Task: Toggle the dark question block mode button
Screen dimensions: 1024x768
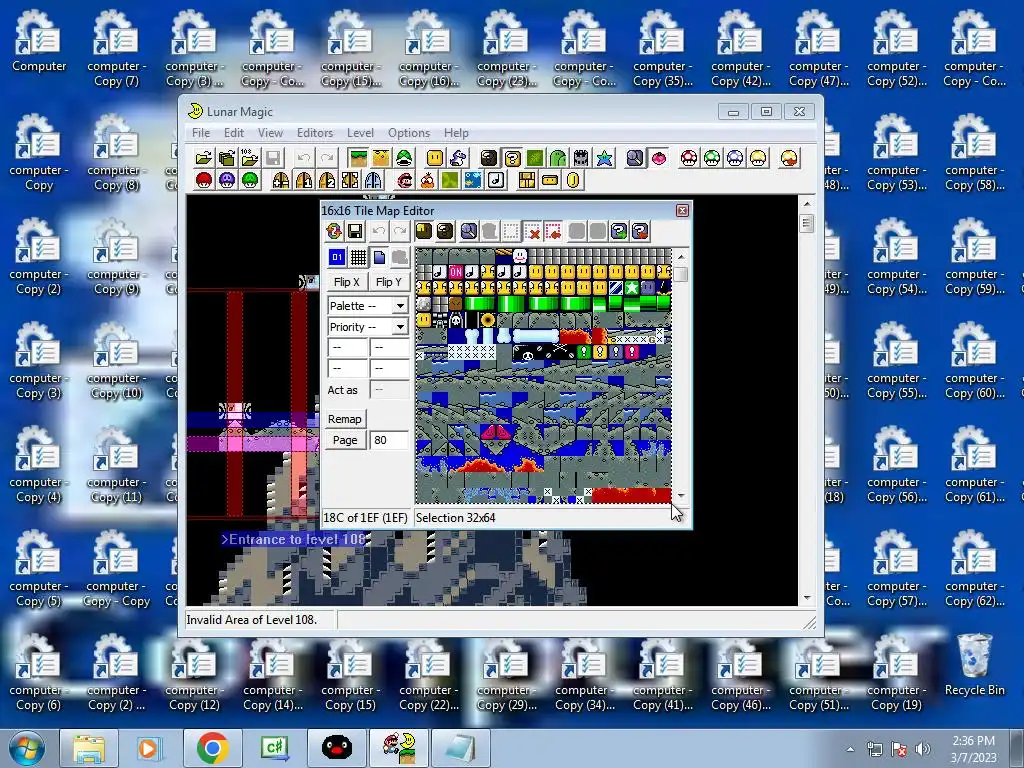Action: [445, 231]
